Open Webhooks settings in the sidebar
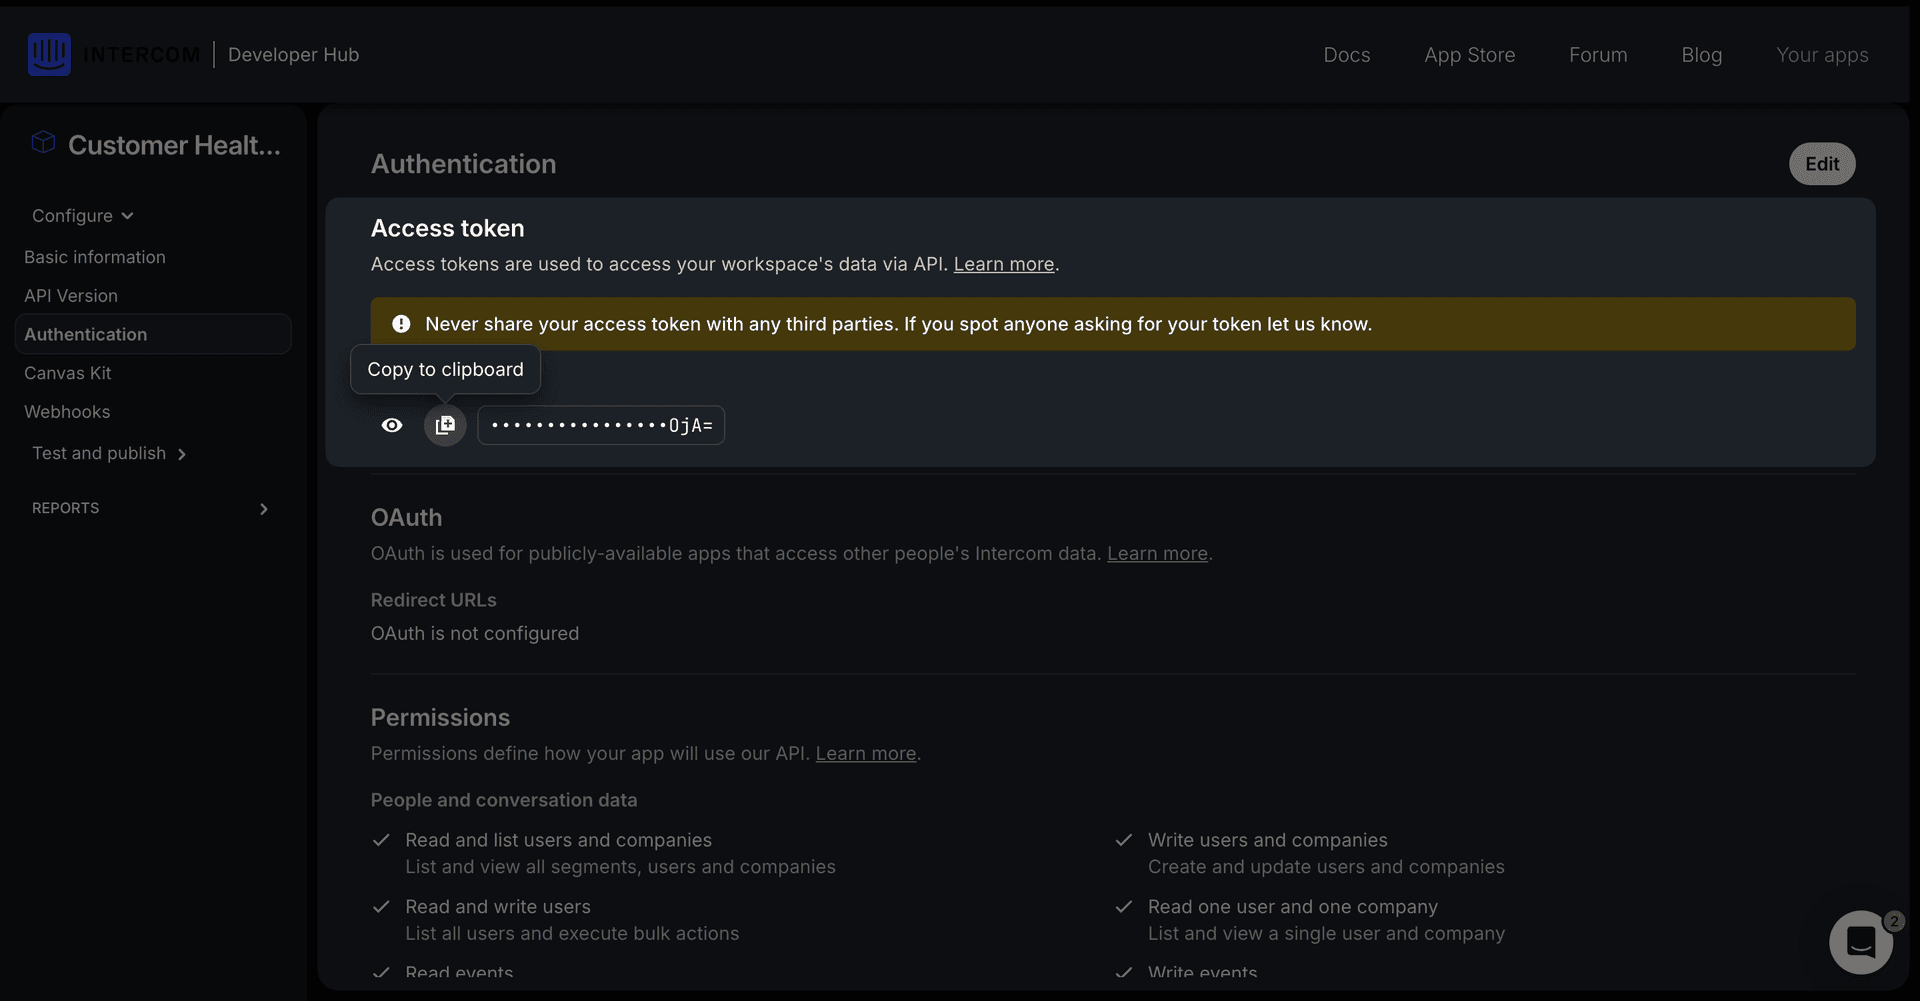This screenshot has width=1920, height=1001. click(67, 412)
